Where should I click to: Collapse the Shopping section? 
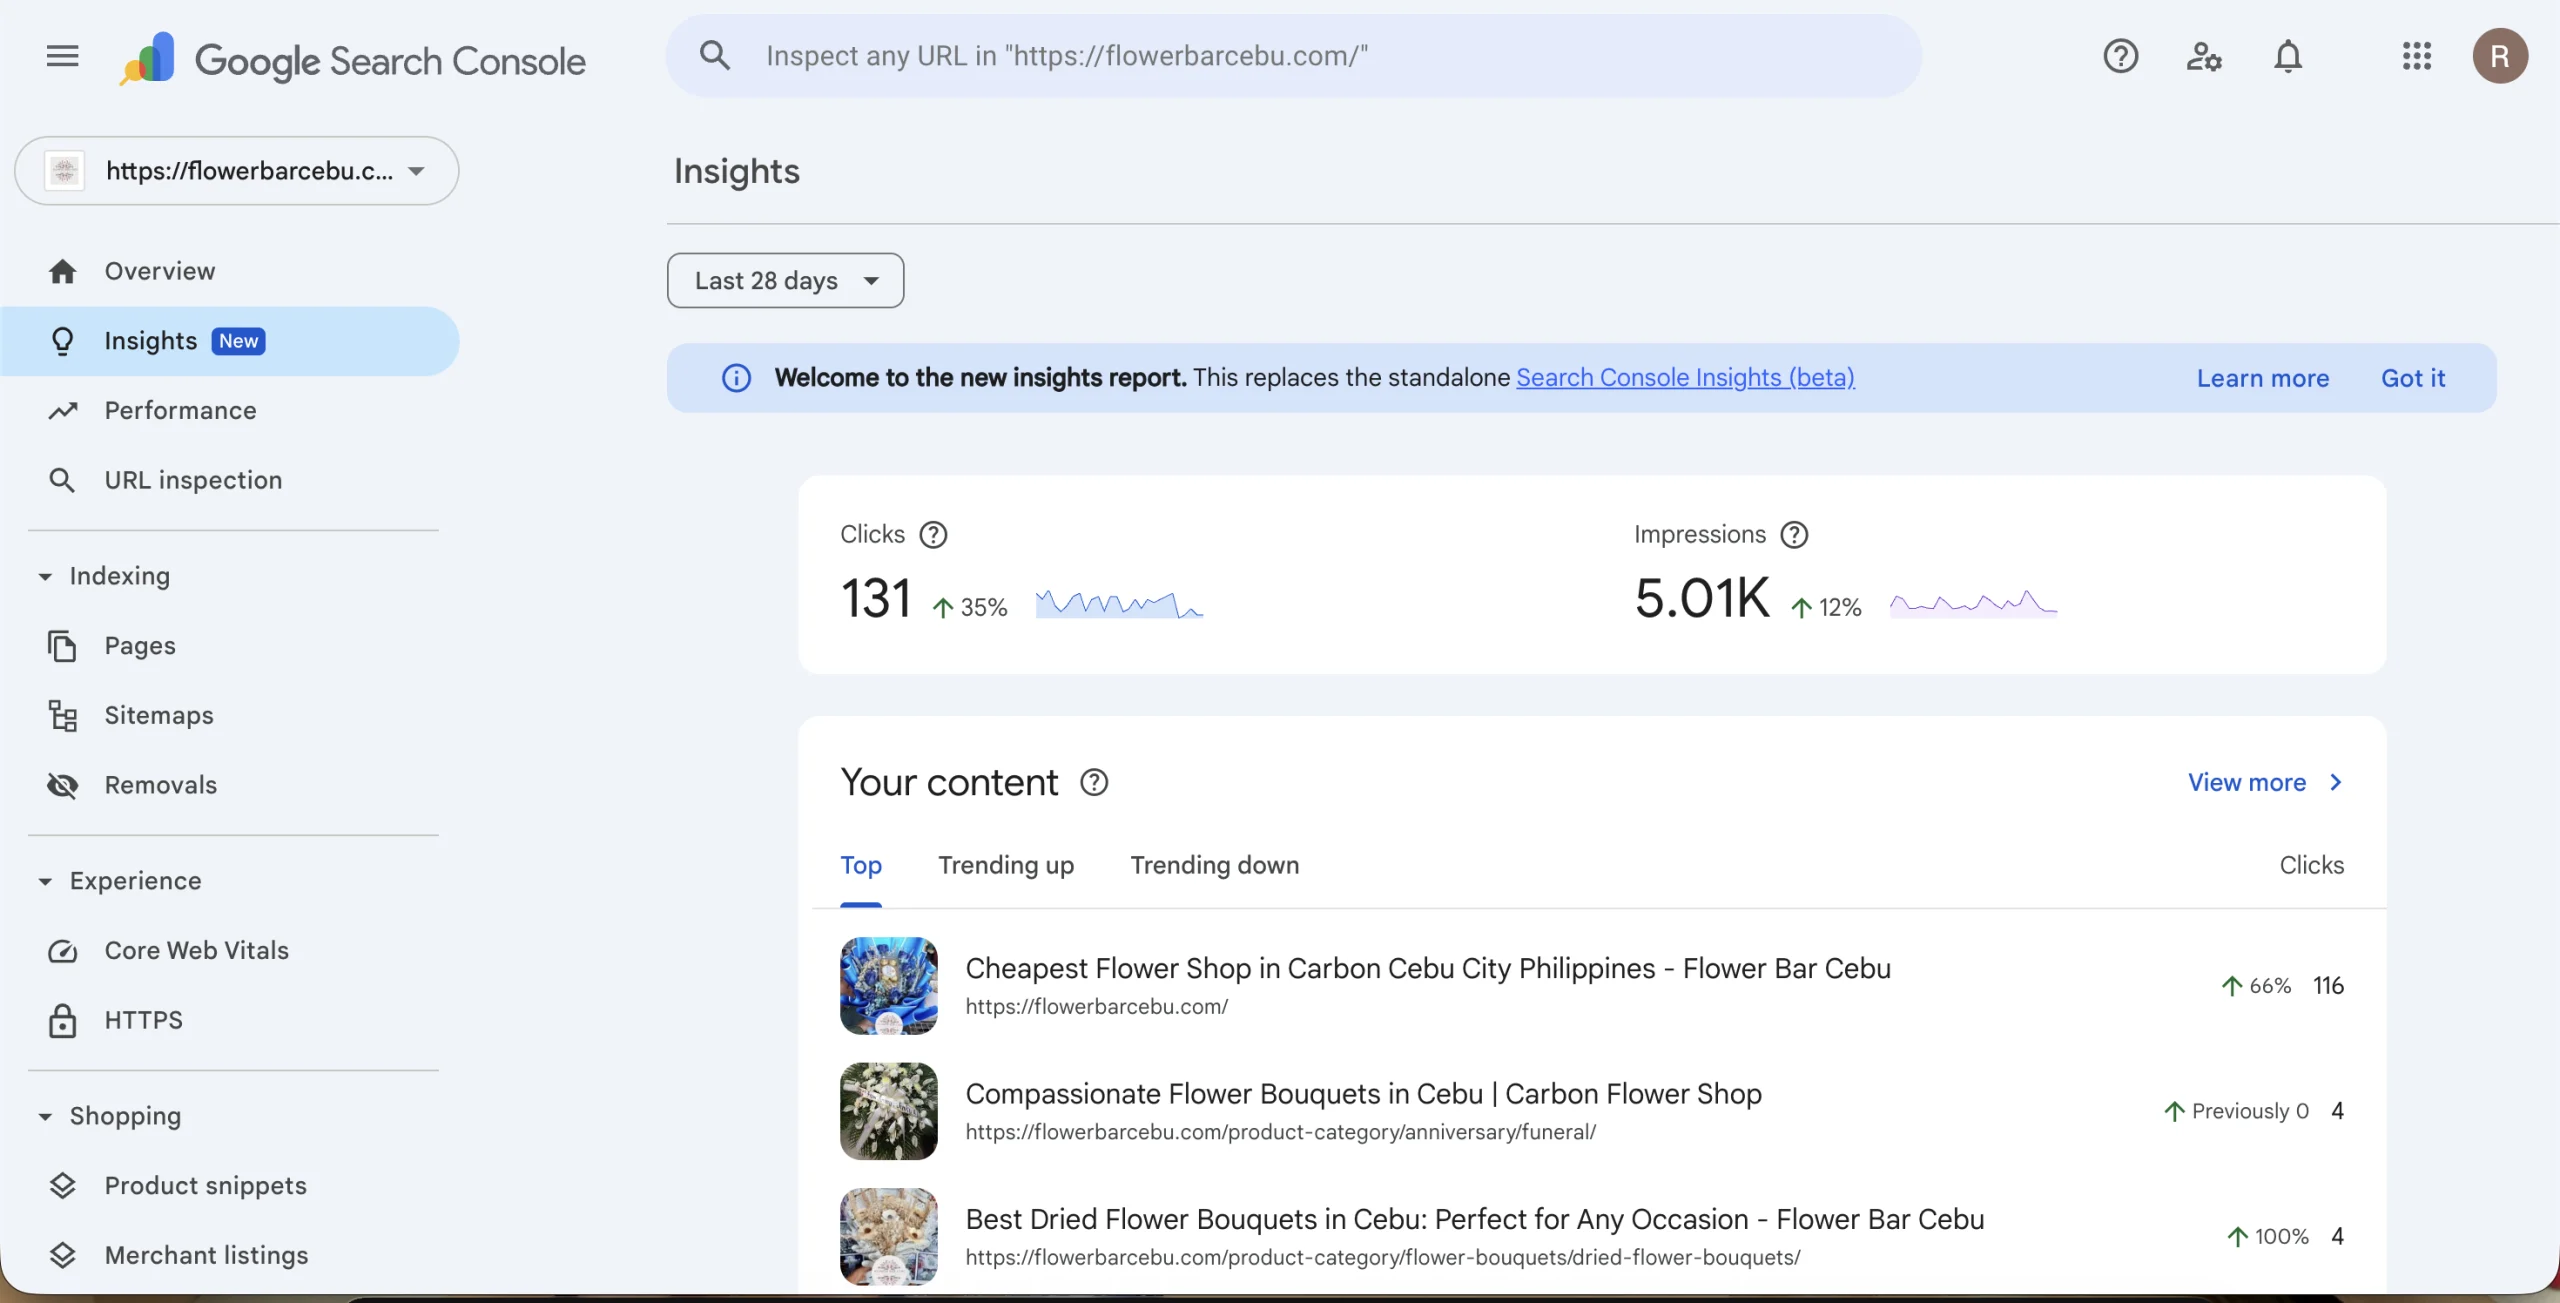(45, 1117)
